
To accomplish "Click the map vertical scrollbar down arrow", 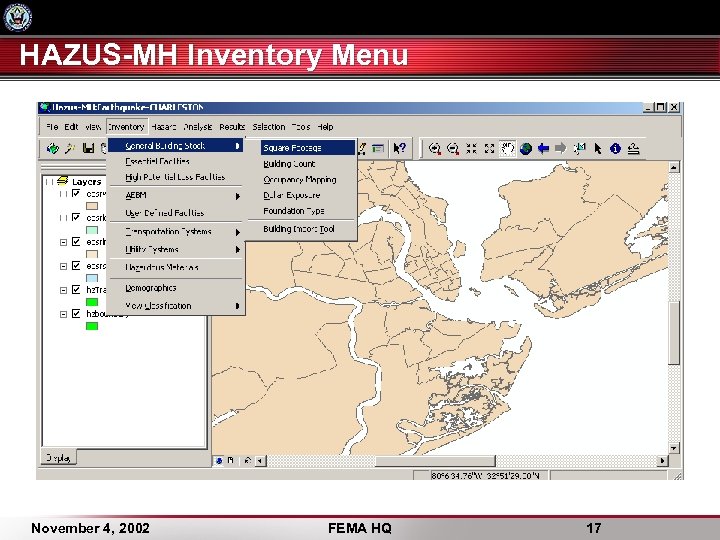I will [x=674, y=448].
